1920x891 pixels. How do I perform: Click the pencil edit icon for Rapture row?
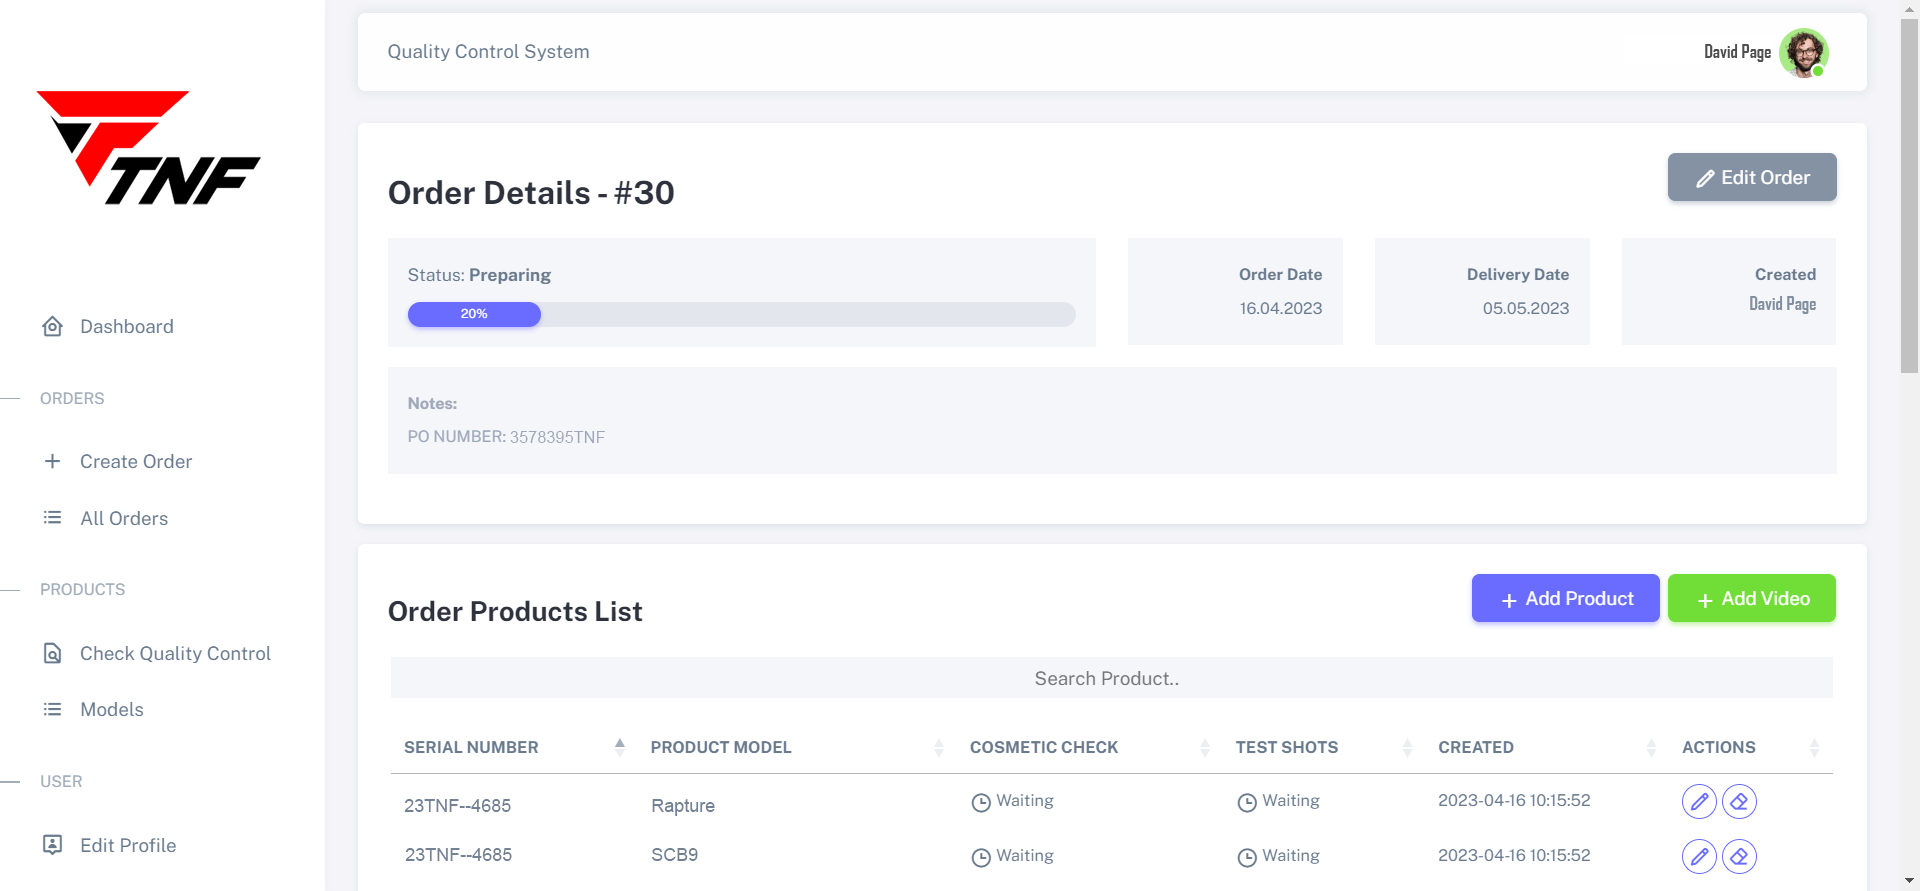tap(1698, 802)
